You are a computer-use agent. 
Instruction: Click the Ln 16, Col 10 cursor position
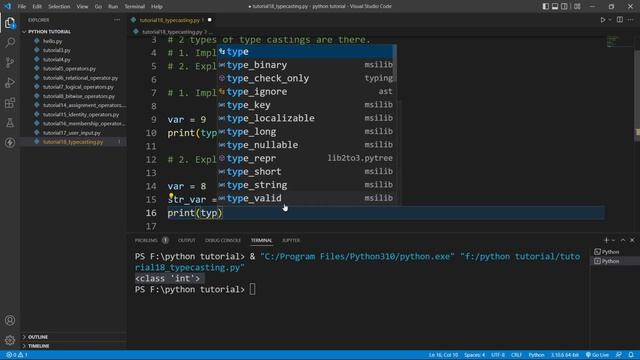click(x=443, y=355)
